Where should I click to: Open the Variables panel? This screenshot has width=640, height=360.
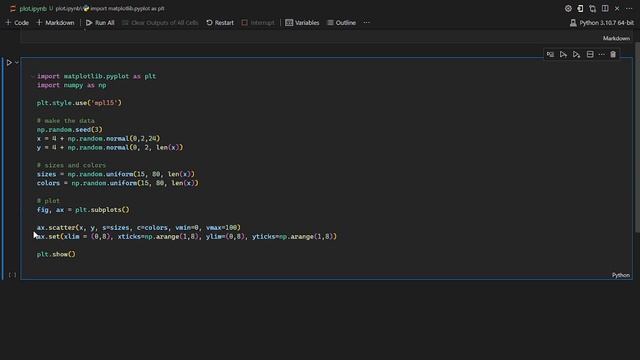coord(302,22)
